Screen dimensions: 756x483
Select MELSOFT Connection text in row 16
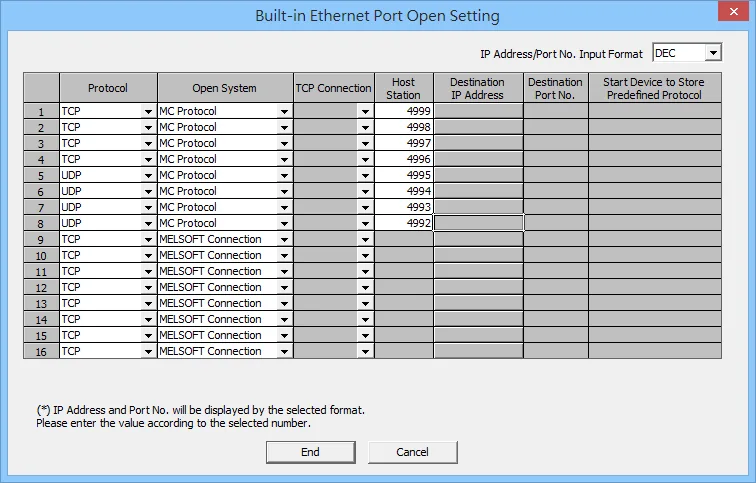coord(210,351)
